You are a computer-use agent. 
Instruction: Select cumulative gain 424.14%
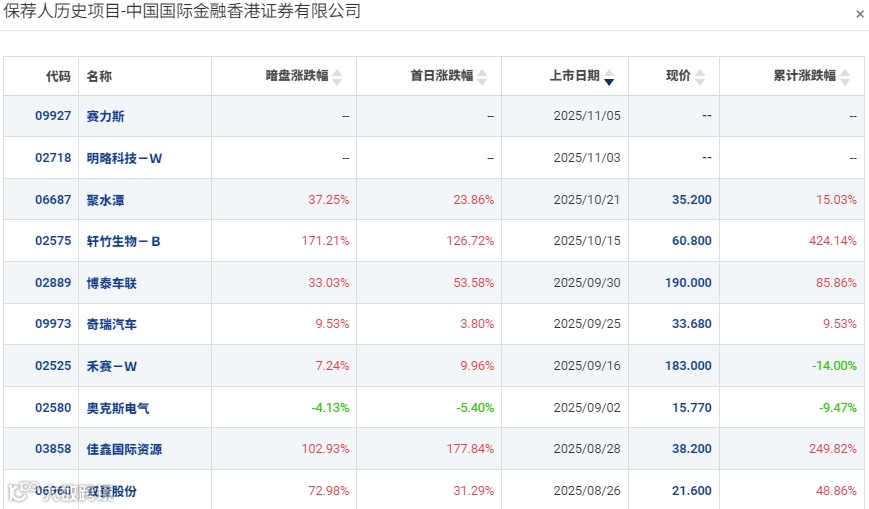[832, 241]
